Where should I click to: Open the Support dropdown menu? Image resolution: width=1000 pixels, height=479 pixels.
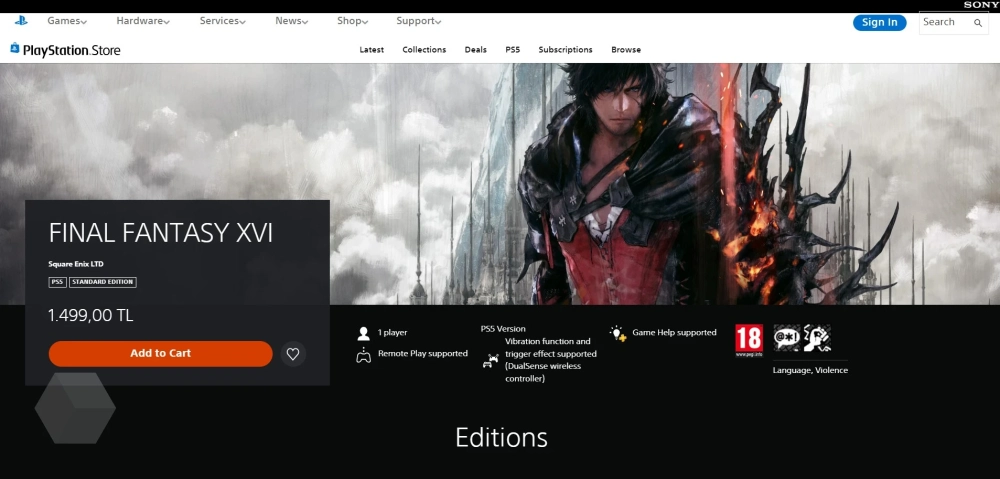click(x=419, y=21)
